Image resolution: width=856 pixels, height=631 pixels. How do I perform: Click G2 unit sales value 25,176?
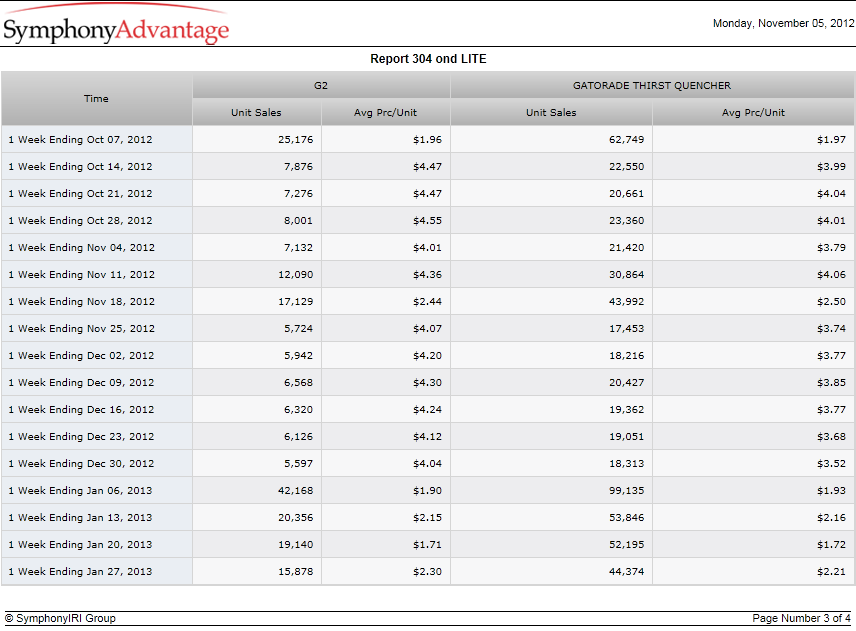click(x=295, y=139)
